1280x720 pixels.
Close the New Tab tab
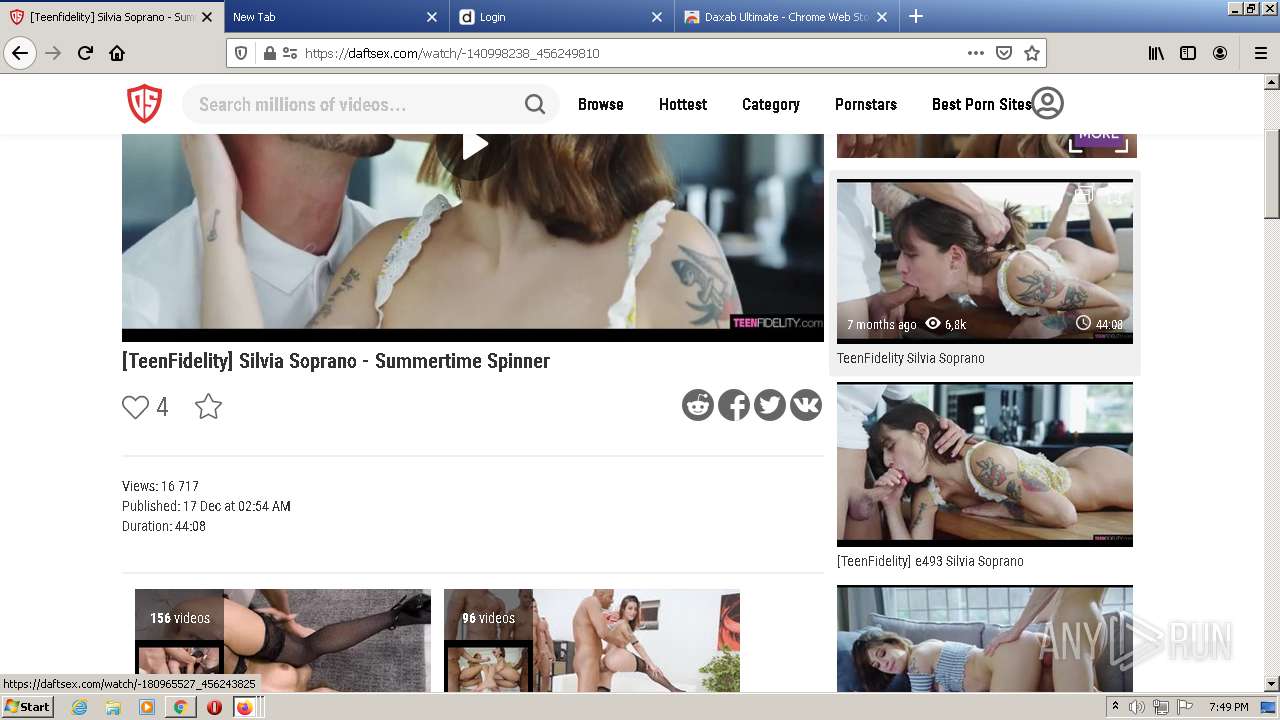click(x=432, y=17)
